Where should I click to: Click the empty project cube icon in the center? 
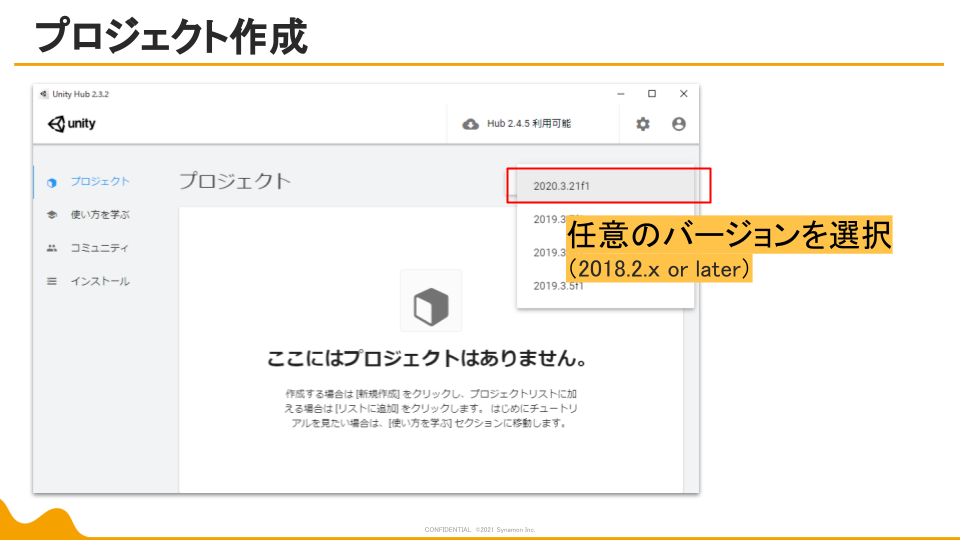(431, 306)
